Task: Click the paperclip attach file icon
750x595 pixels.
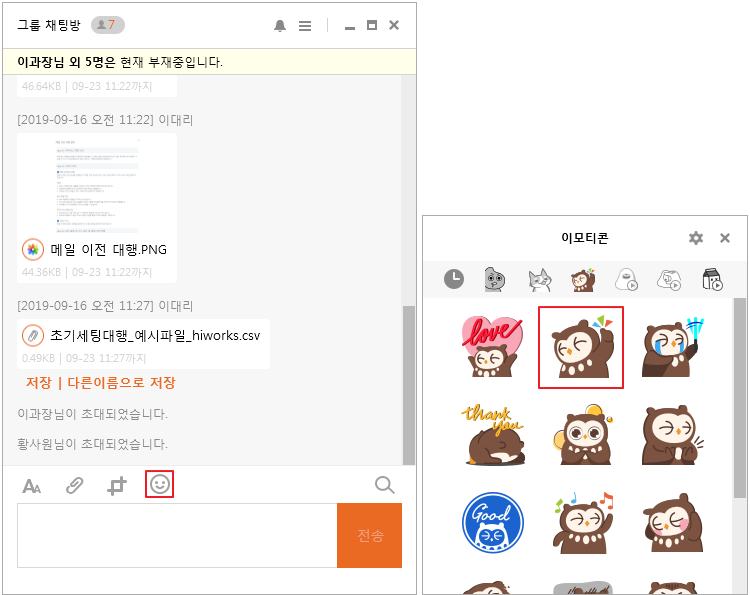Action: 74,485
